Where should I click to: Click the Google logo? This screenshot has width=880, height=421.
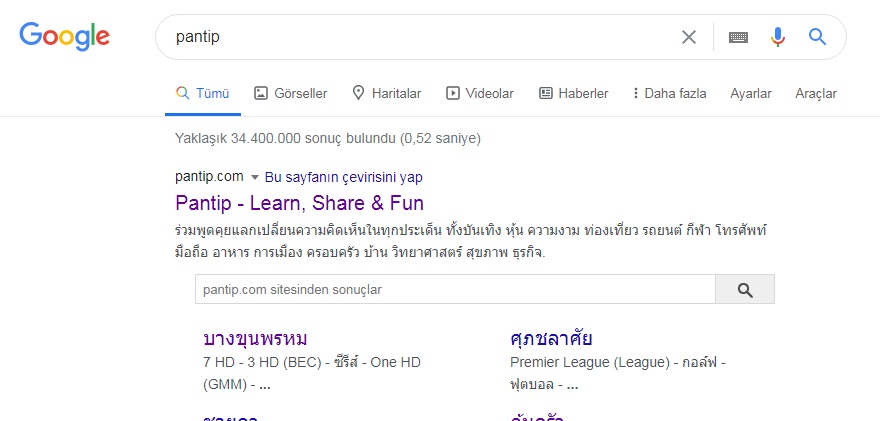[x=65, y=36]
